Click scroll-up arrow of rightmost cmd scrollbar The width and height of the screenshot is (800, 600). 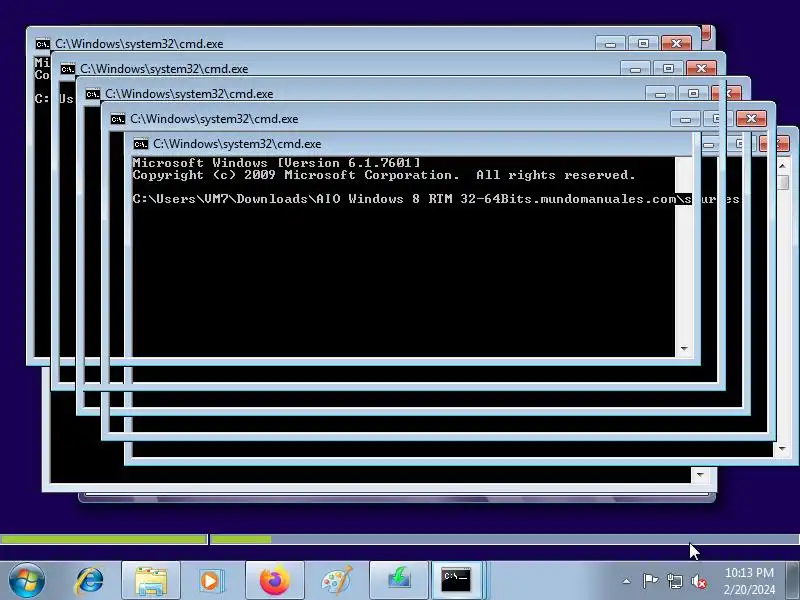tap(783, 166)
